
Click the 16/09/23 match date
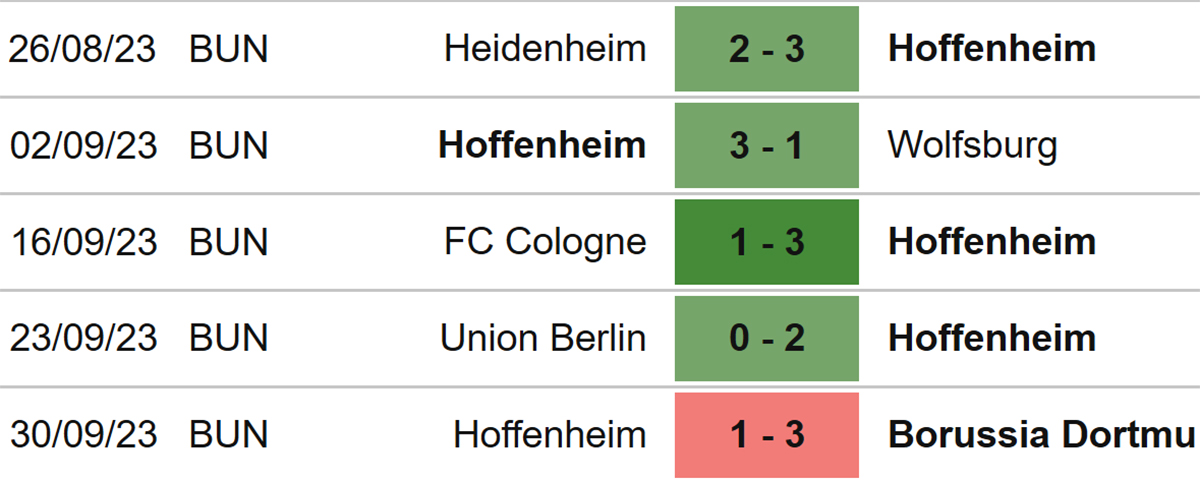point(83,242)
